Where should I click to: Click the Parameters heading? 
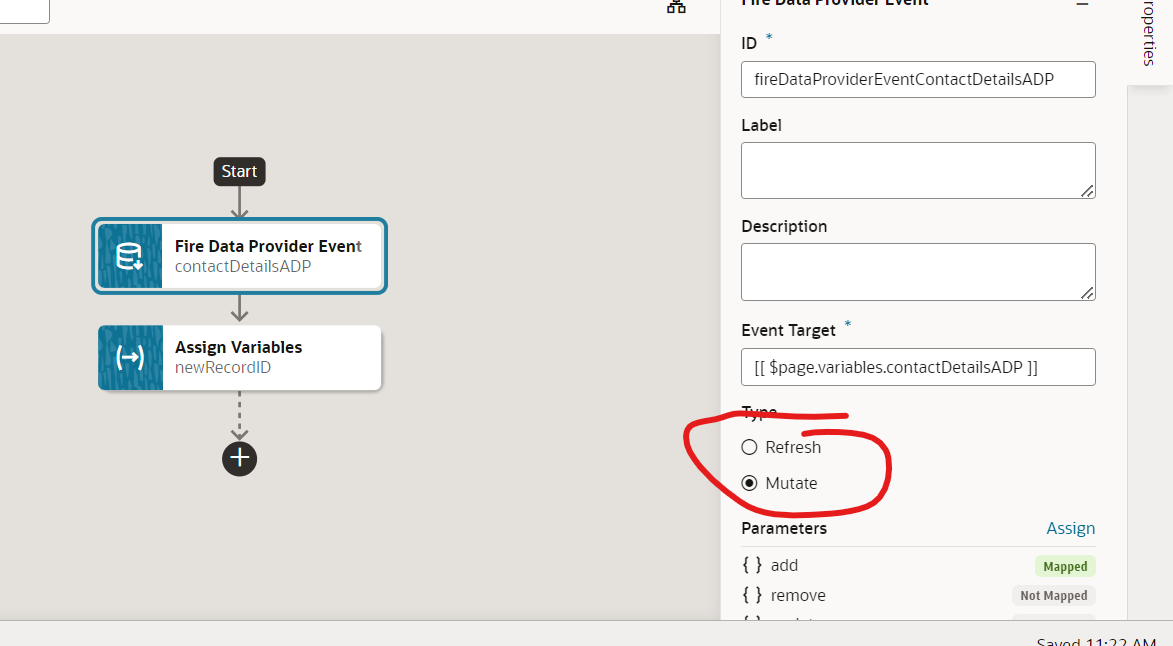click(784, 528)
